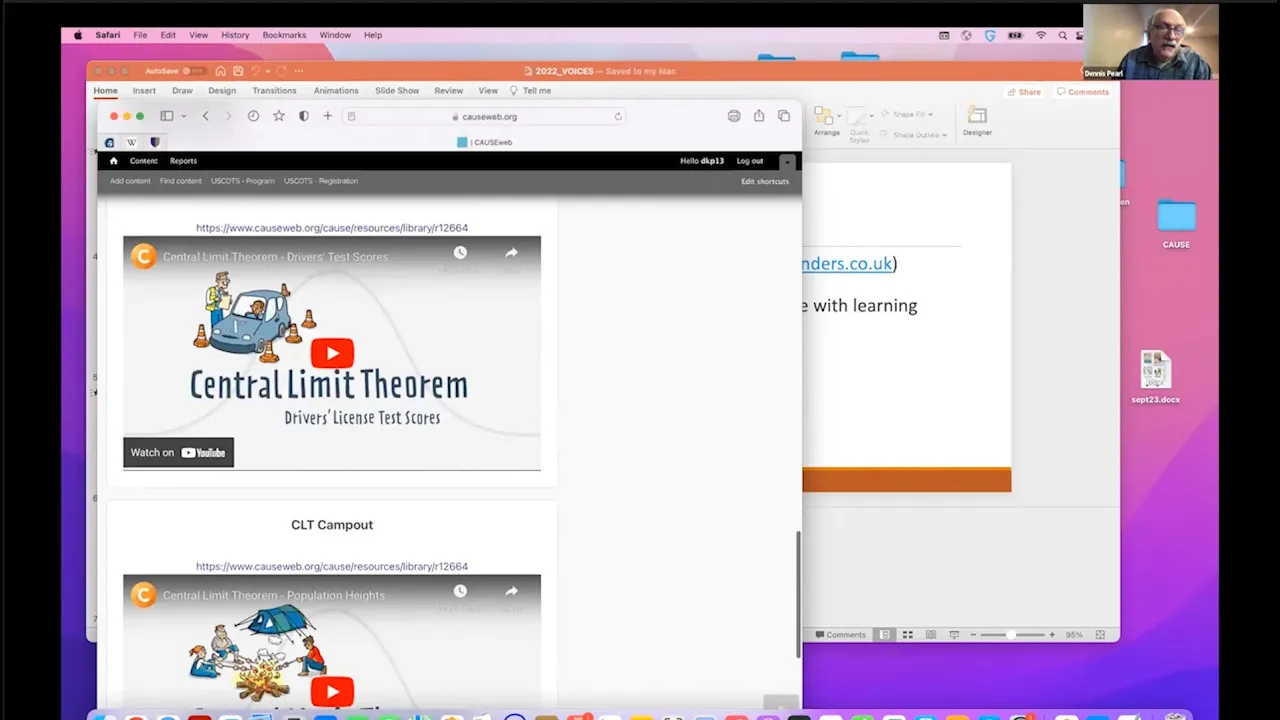Screen dimensions: 1280x720
Task: Toggle the PowerPoint AutoSave switch
Action: [x=194, y=71]
